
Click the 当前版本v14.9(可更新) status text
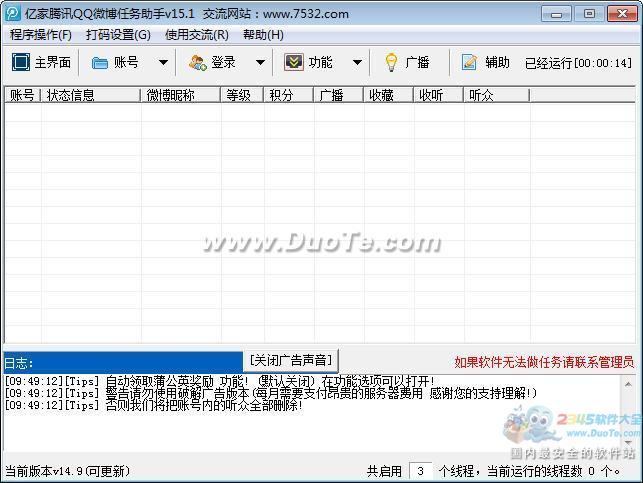point(67,471)
